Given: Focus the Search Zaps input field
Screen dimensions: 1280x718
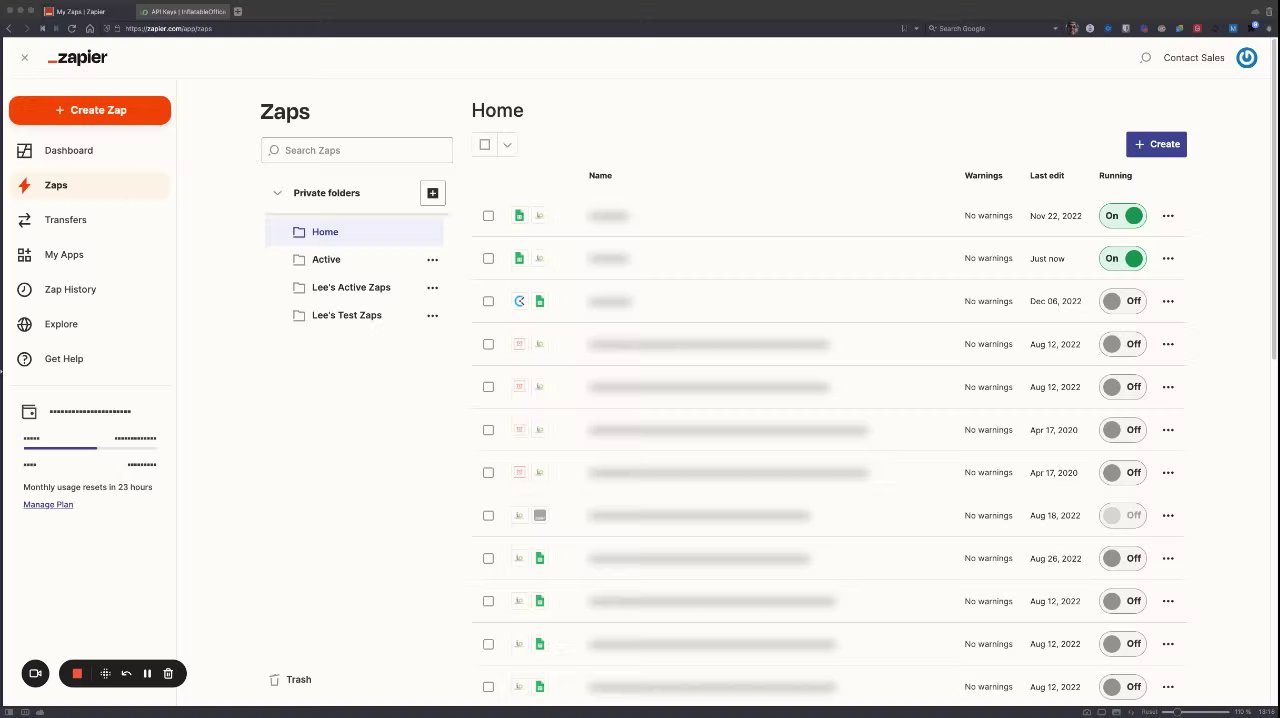Looking at the screenshot, I should tap(357, 150).
